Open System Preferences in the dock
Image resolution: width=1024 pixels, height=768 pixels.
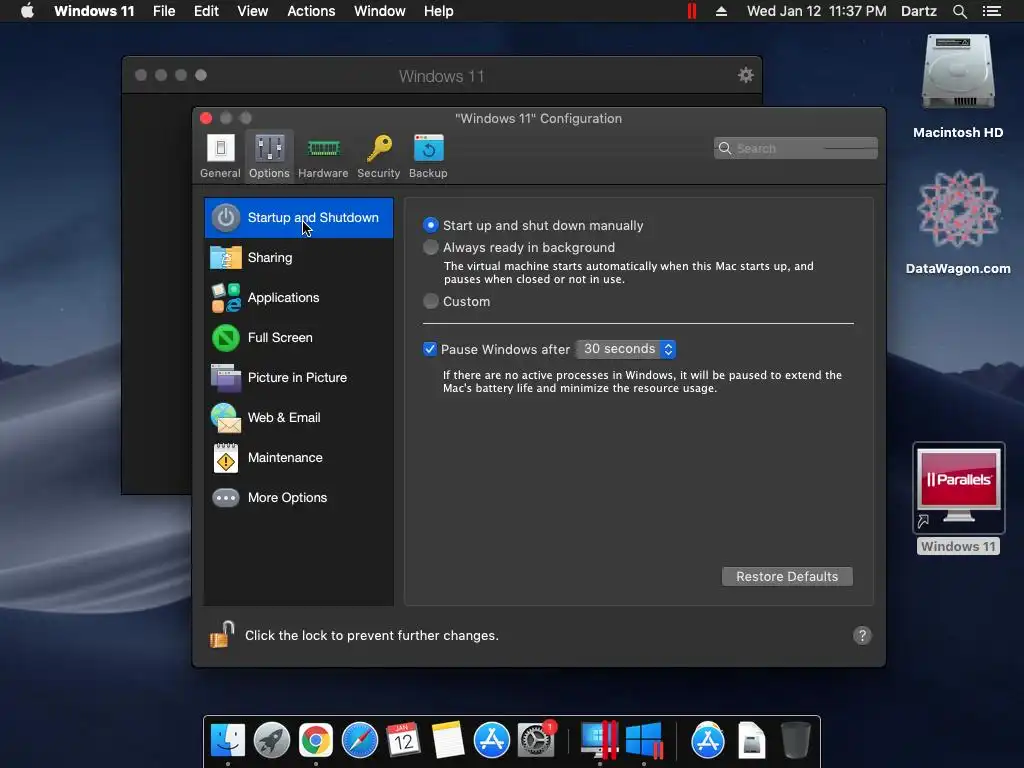(536, 741)
